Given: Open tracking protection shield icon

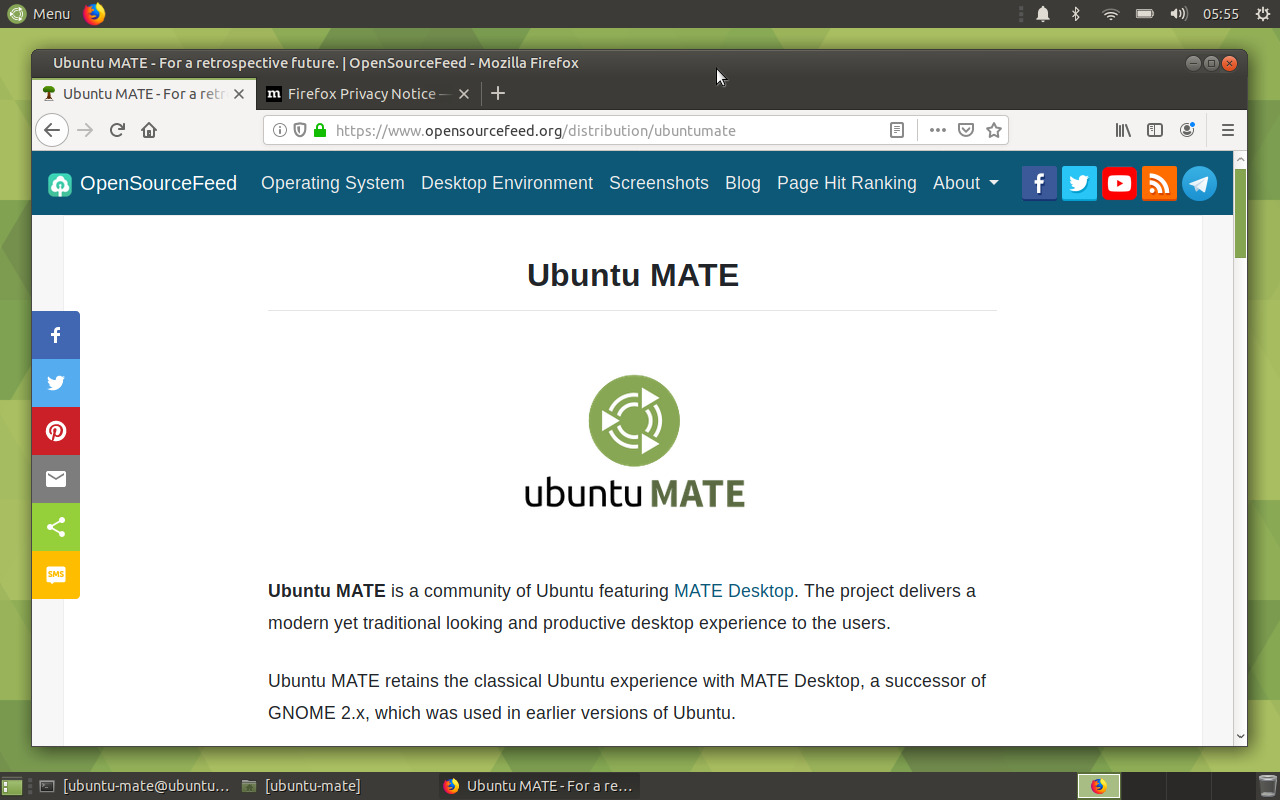Looking at the screenshot, I should click(x=300, y=130).
